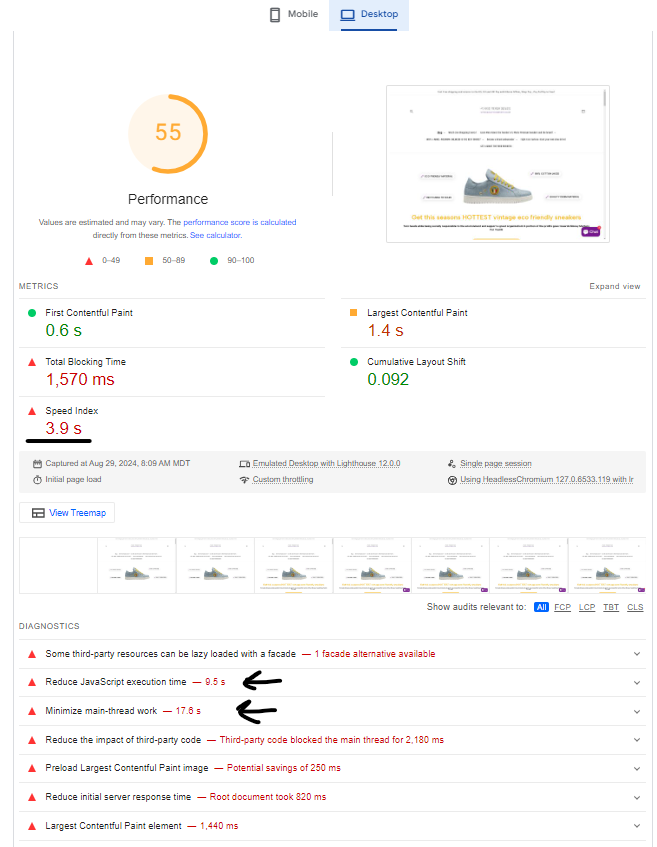
Task: Show only TBT relevant audits
Action: coord(610,607)
